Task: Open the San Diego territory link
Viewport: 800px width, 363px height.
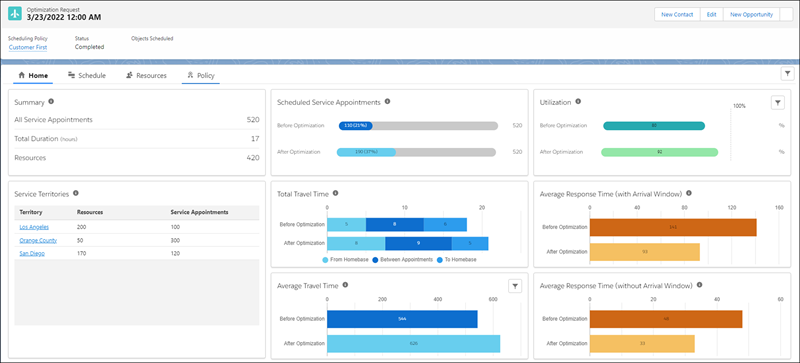Action: [32, 253]
